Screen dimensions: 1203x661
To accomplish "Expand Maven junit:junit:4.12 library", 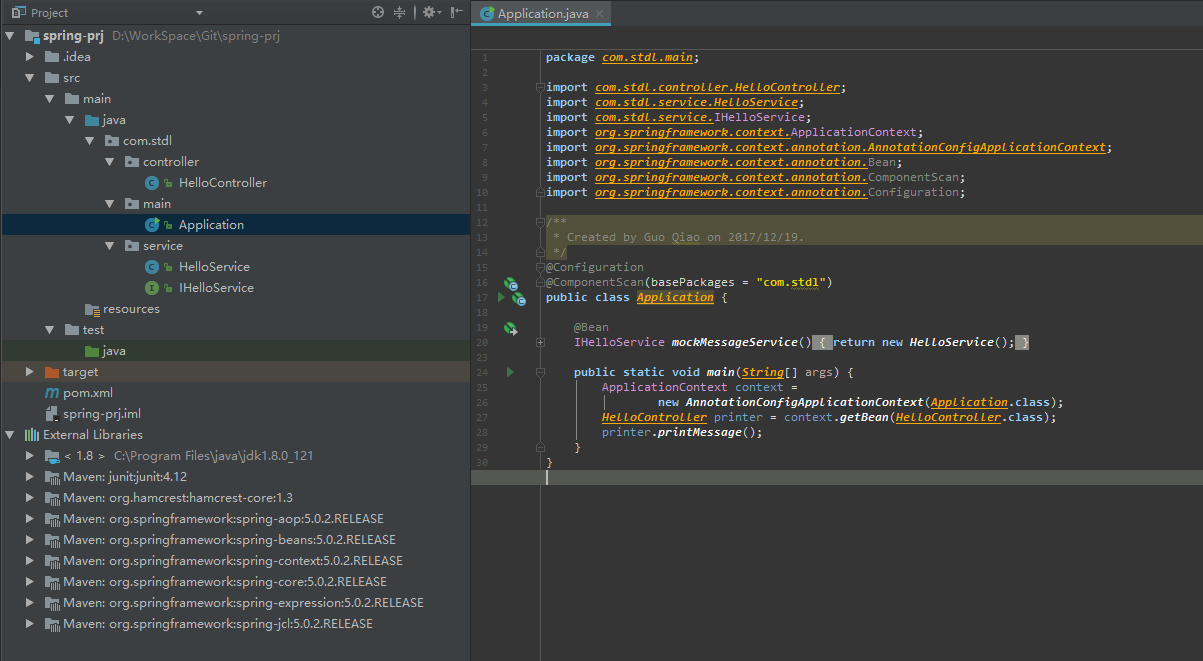I will pyautogui.click(x=31, y=477).
